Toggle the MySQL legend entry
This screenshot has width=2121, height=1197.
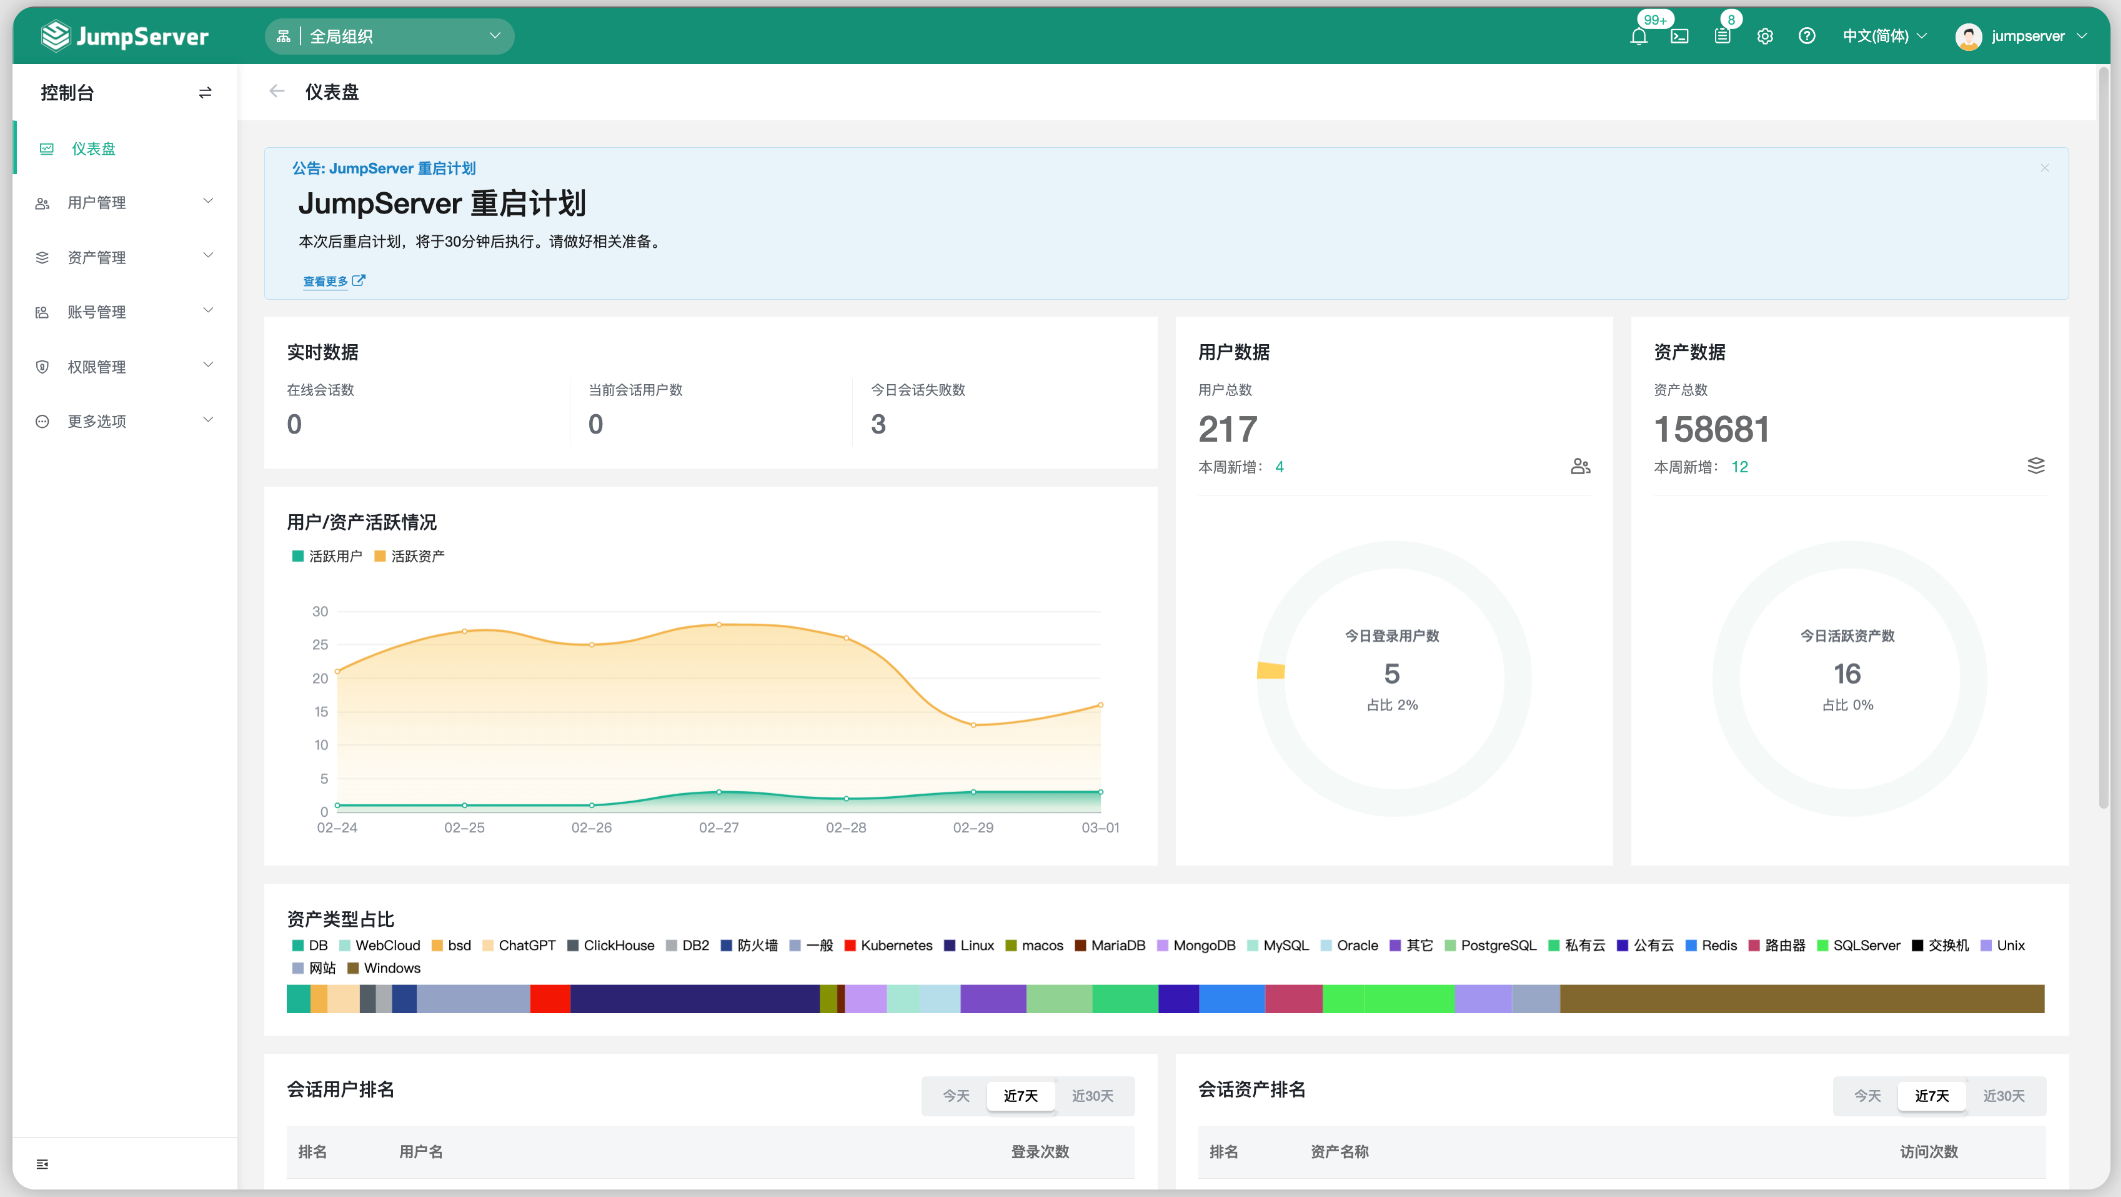click(1278, 946)
